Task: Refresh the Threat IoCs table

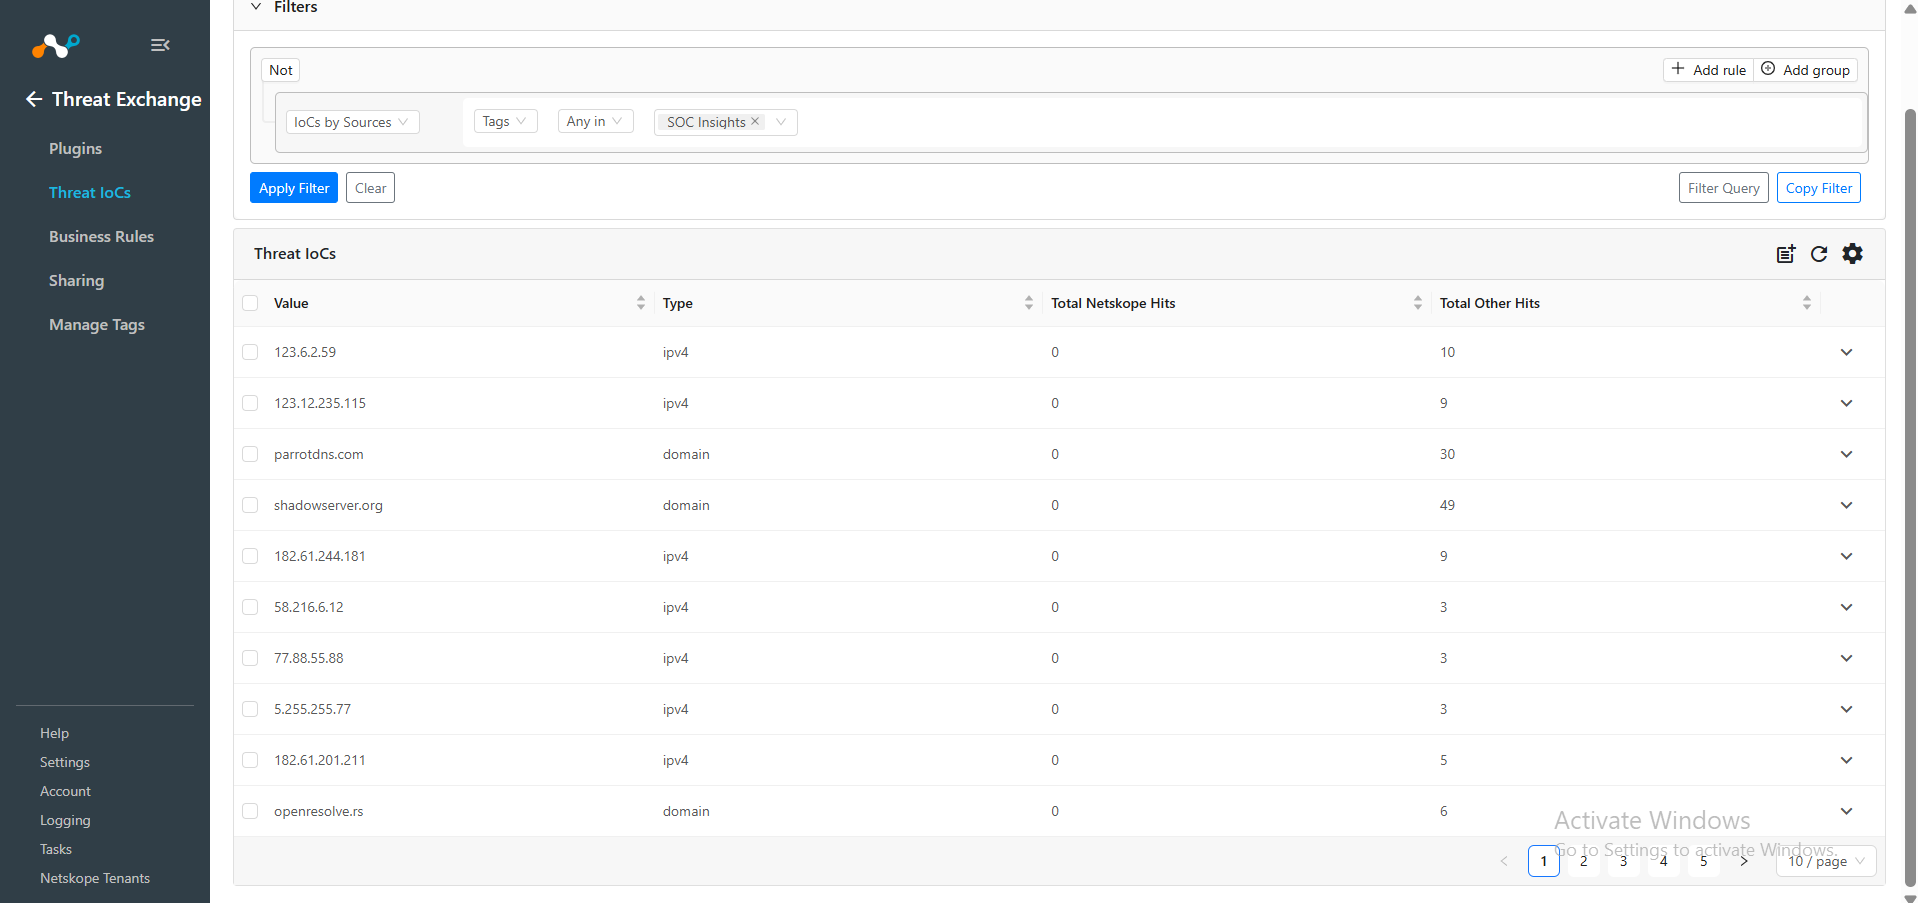Action: [x=1819, y=254]
